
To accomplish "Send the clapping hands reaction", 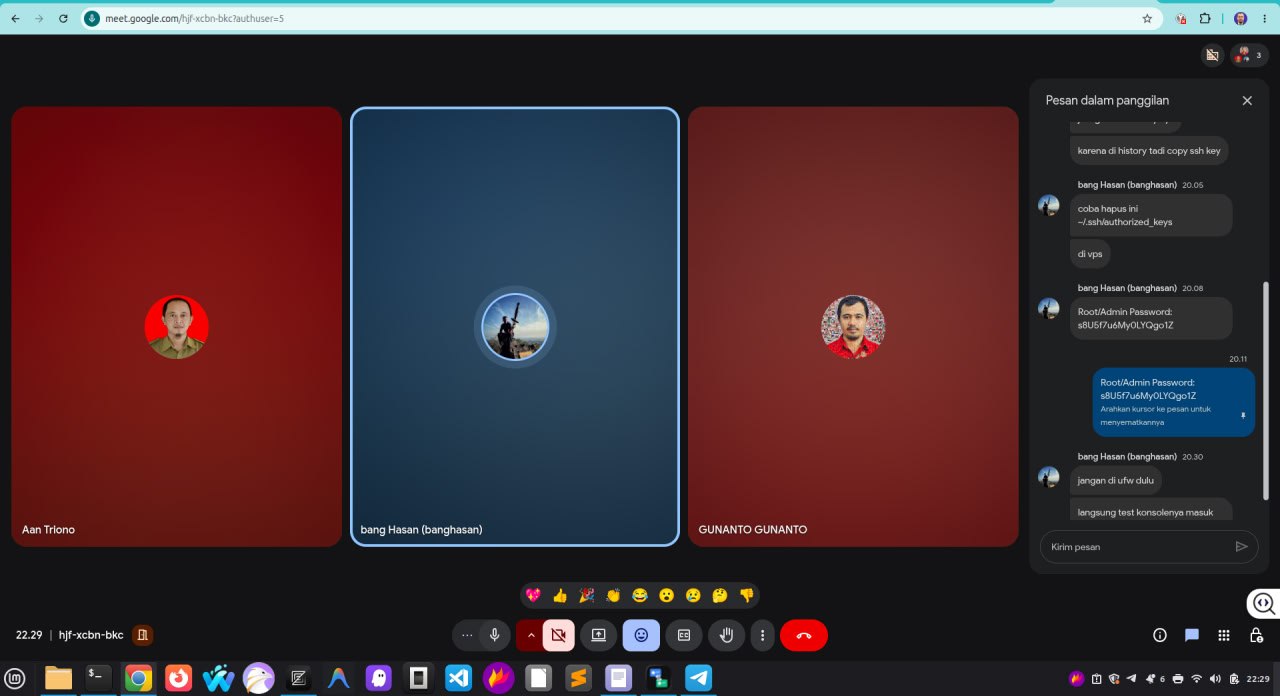I will click(613, 595).
